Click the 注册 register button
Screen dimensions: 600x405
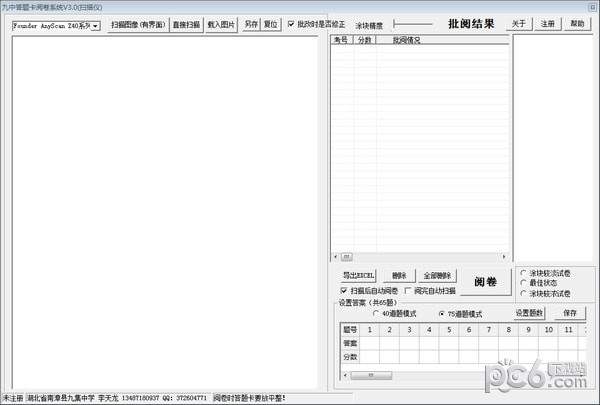click(x=546, y=24)
